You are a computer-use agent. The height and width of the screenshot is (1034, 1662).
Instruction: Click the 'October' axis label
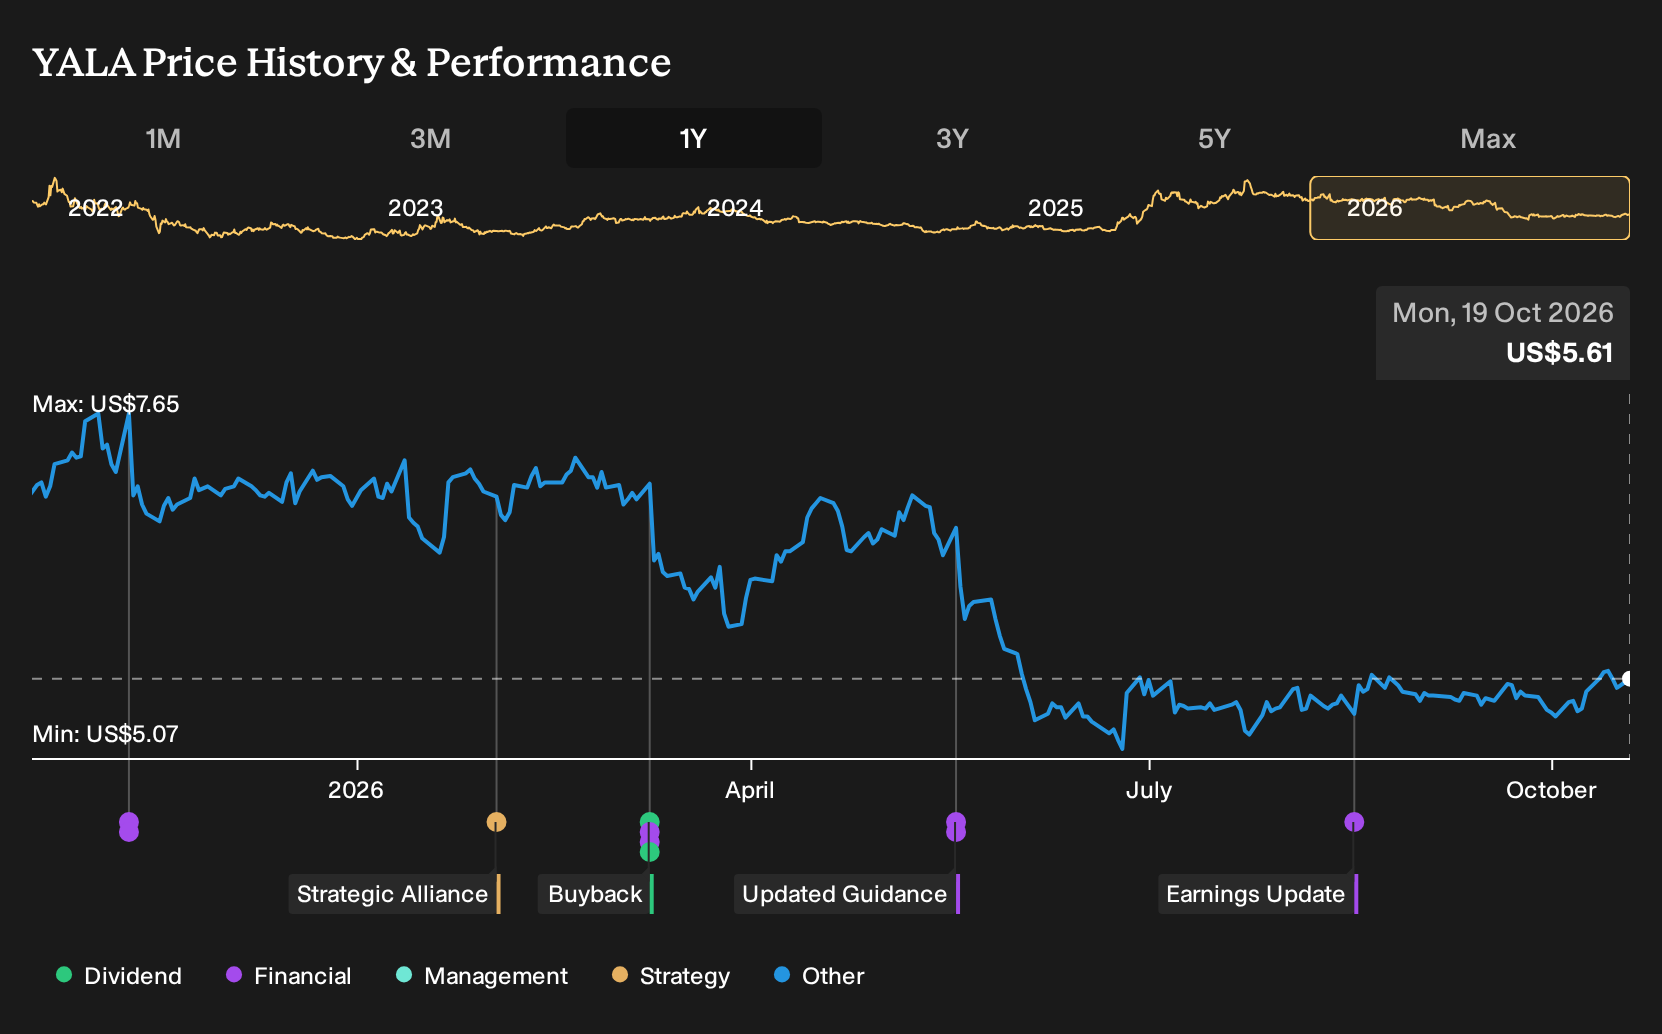click(x=1551, y=790)
